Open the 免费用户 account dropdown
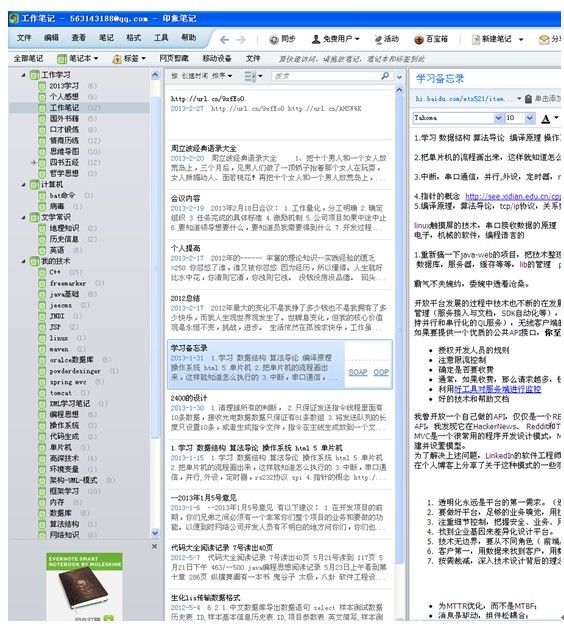The image size is (564, 629). 335,39
